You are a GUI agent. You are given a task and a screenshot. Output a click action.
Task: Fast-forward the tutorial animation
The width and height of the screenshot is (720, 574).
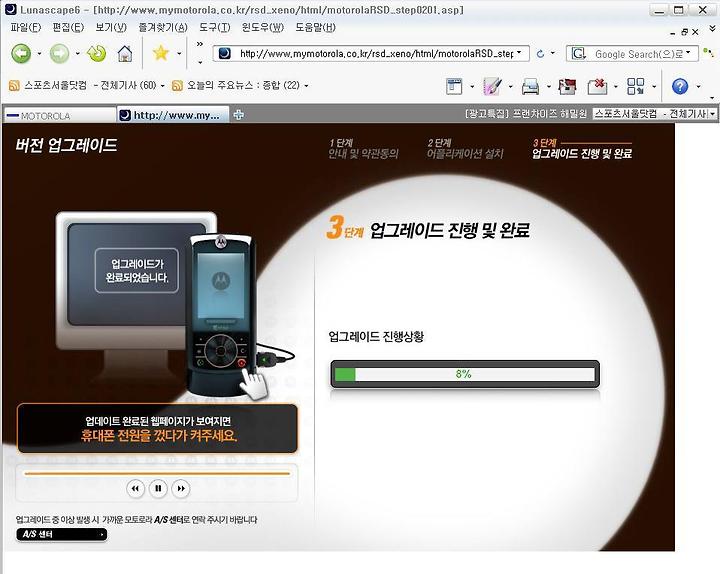[181, 488]
